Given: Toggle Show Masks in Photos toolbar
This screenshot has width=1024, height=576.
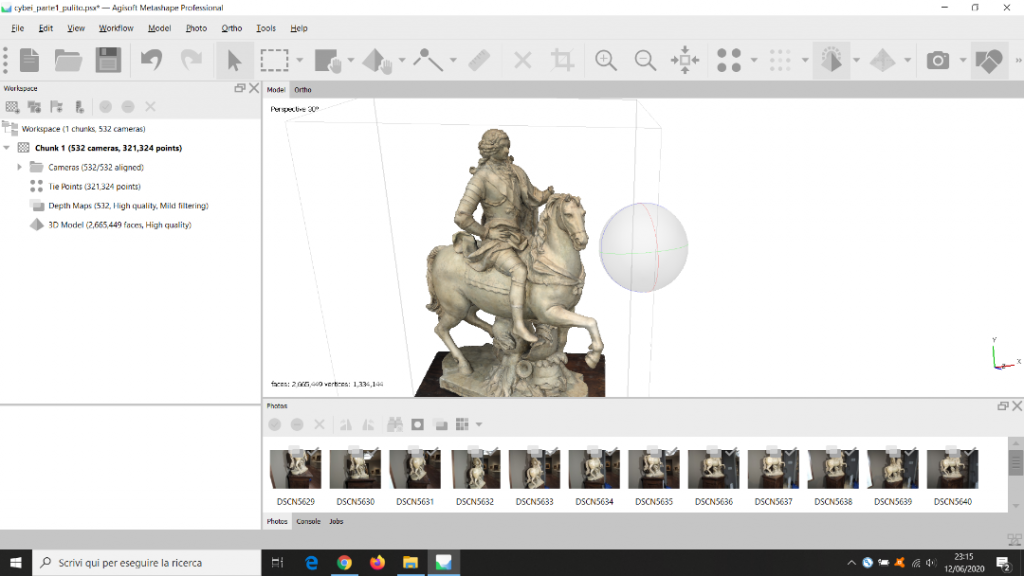Looking at the screenshot, I should point(418,424).
